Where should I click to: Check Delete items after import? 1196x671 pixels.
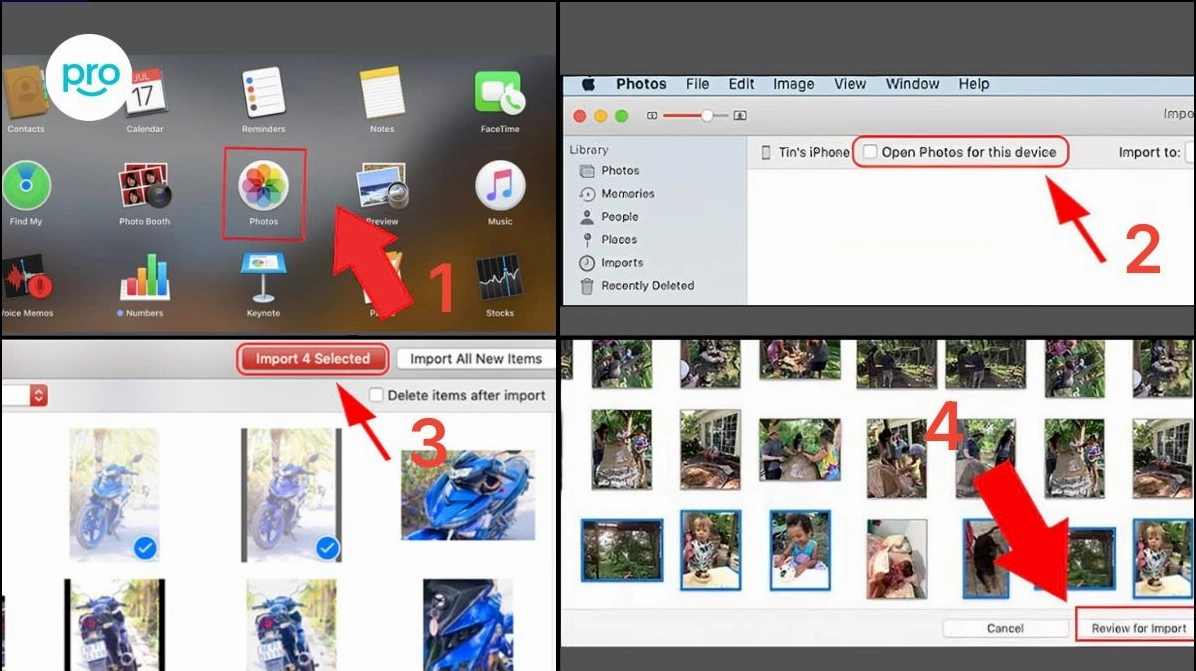click(376, 395)
